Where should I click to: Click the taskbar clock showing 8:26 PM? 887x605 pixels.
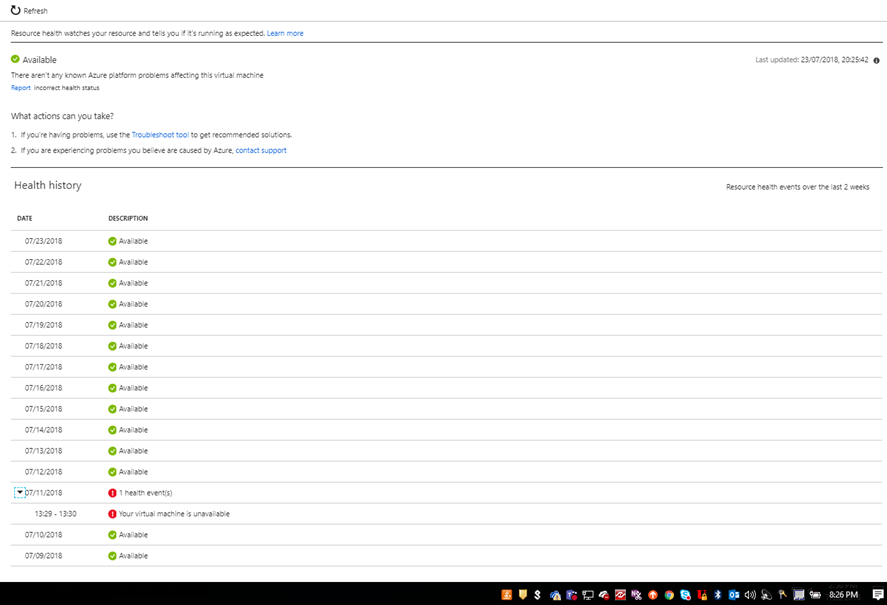click(x=843, y=595)
